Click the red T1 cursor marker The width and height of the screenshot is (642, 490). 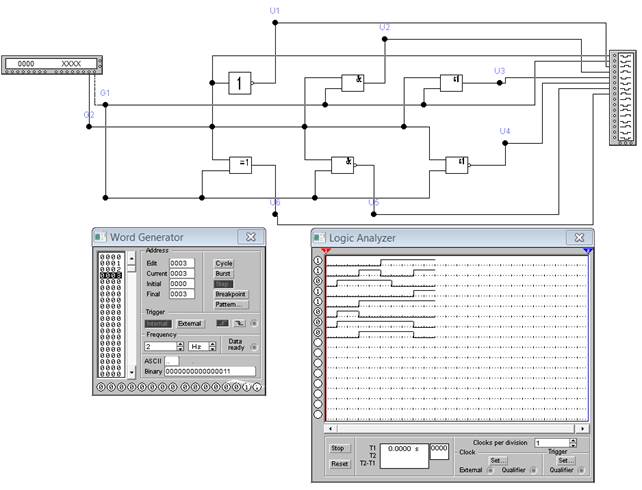coord(327,250)
